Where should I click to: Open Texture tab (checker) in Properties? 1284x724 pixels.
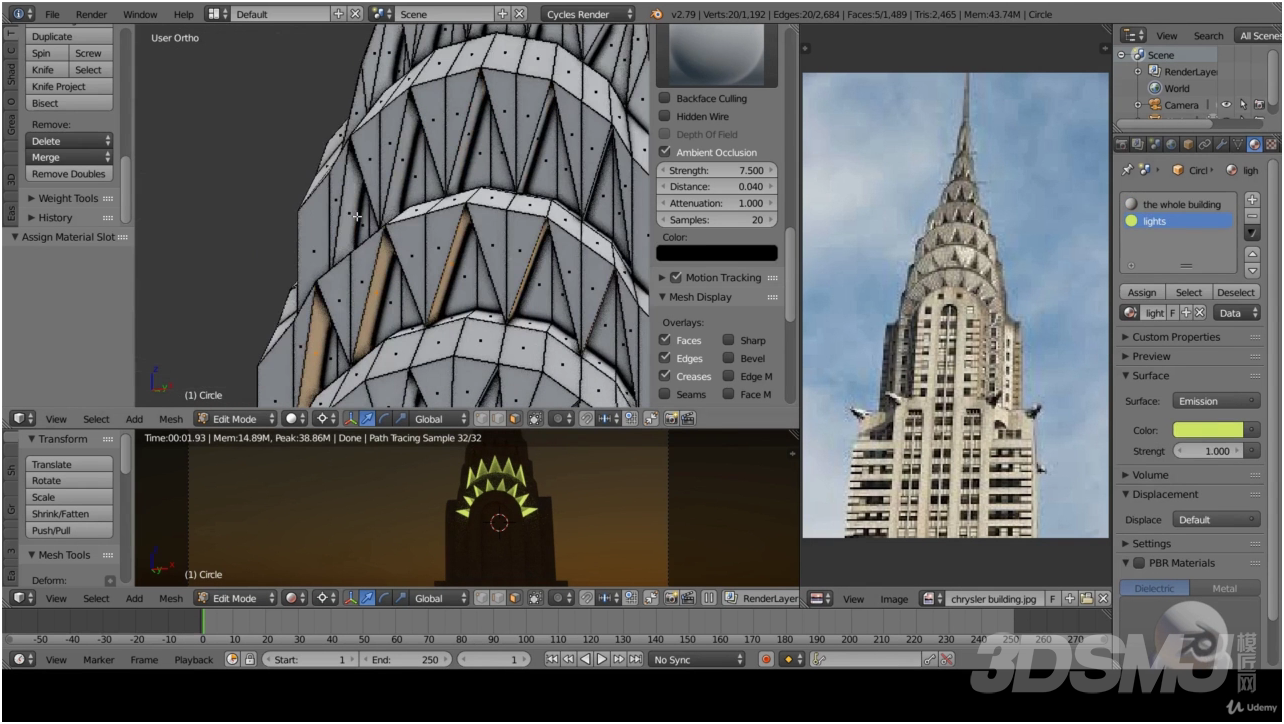click(x=1271, y=144)
